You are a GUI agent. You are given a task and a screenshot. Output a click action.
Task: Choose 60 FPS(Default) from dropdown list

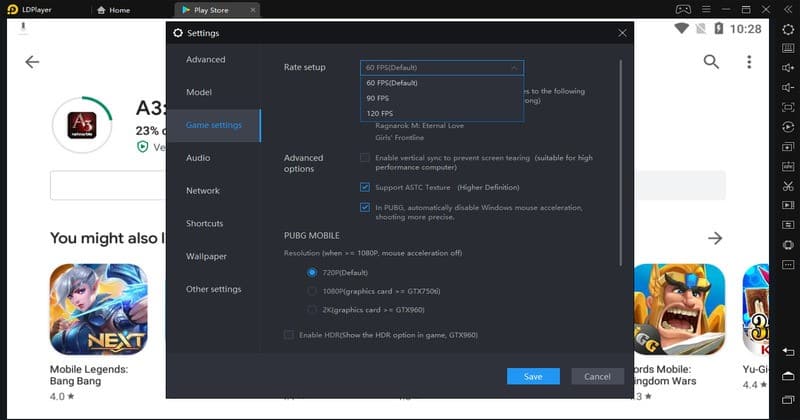coord(442,83)
